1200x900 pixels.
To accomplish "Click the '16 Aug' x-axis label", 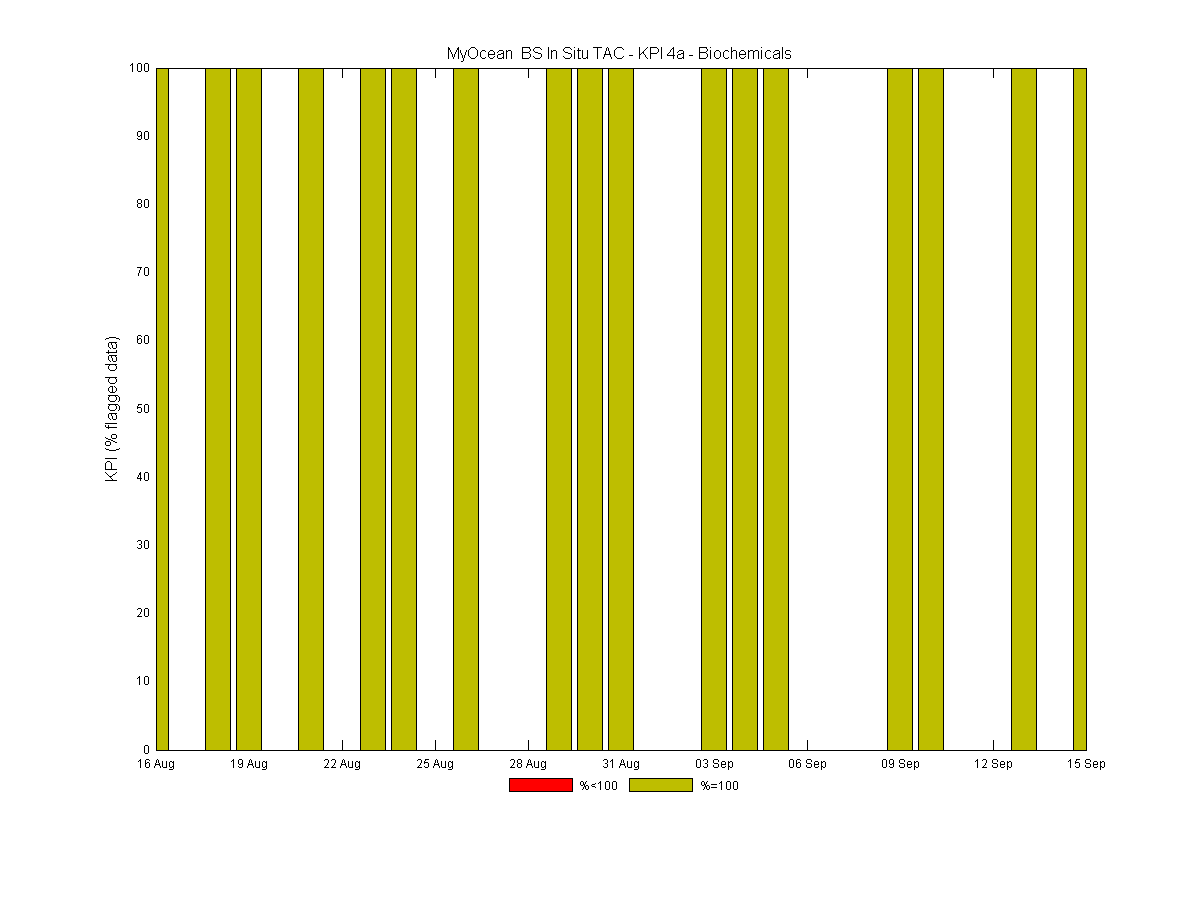I will tap(156, 765).
